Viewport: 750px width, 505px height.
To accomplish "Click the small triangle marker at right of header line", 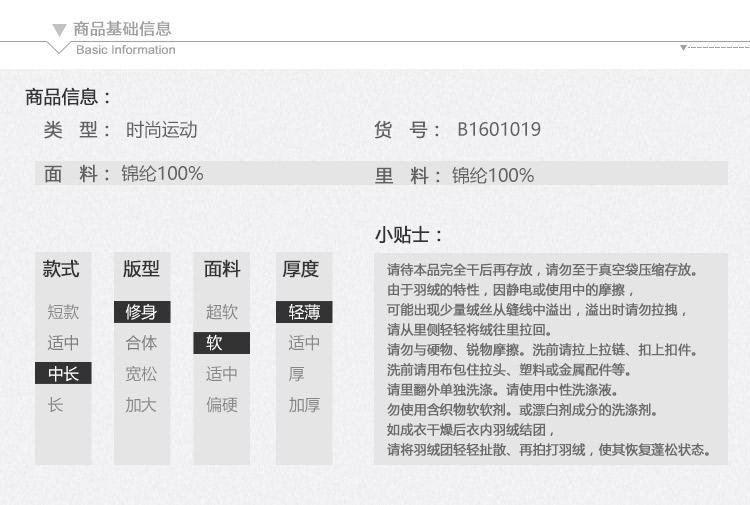I will (683, 47).
